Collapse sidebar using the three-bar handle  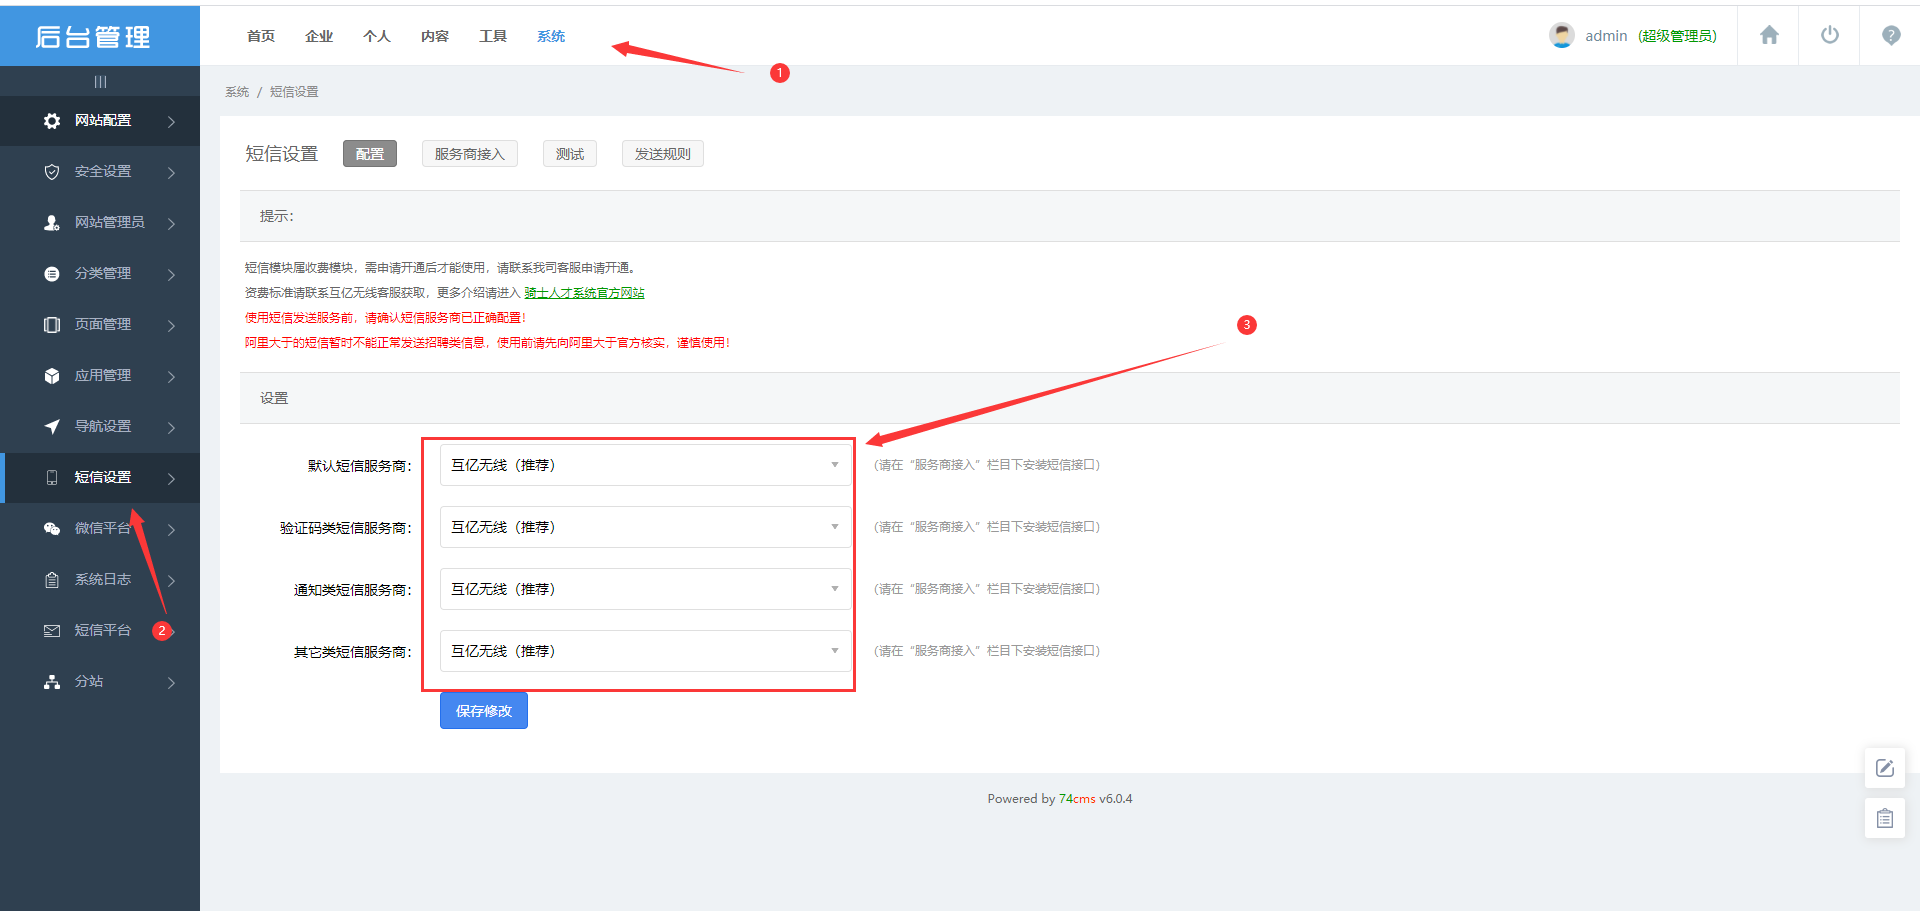pyautogui.click(x=100, y=82)
